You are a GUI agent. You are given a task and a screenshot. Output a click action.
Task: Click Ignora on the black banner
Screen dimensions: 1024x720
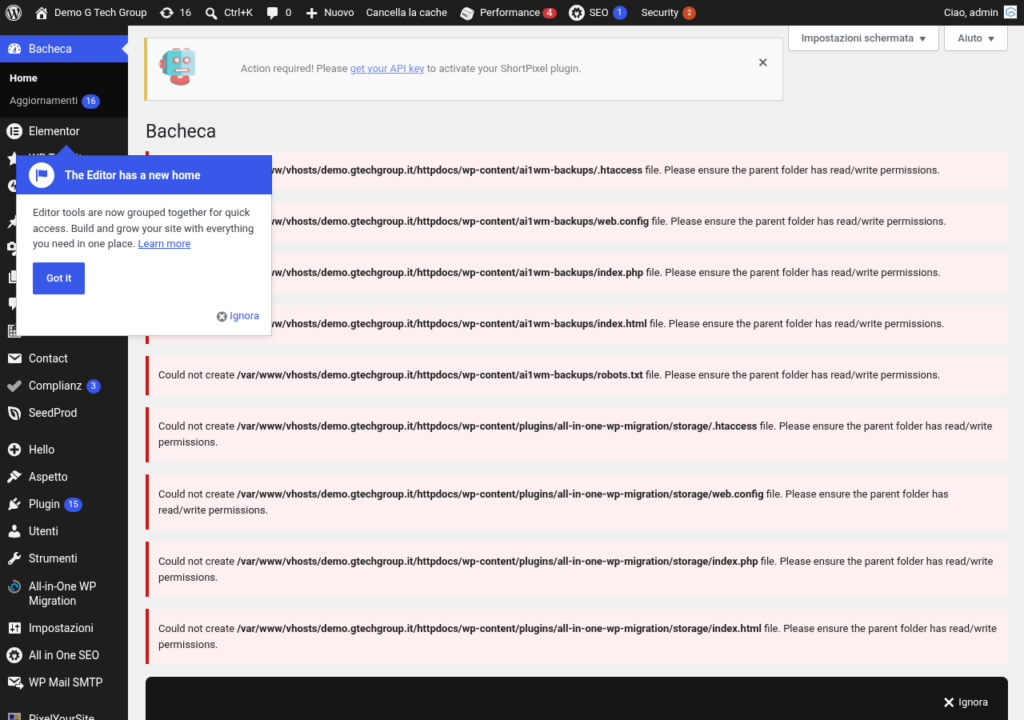[x=966, y=702]
